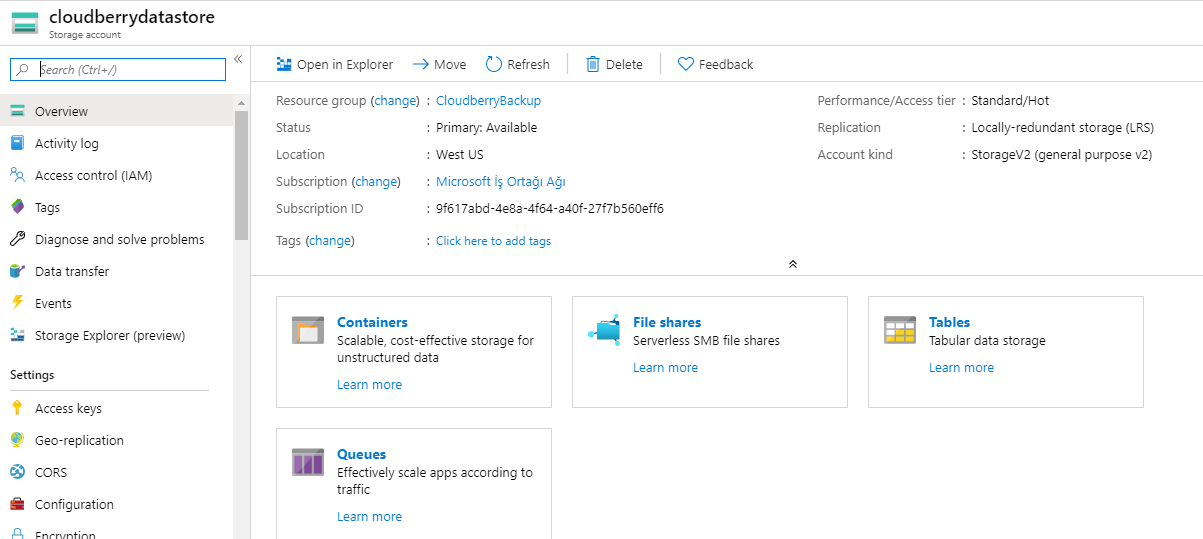Viewport: 1203px width, 539px height.
Task: Click the CloudberryBackup resource group link
Action: click(488, 100)
